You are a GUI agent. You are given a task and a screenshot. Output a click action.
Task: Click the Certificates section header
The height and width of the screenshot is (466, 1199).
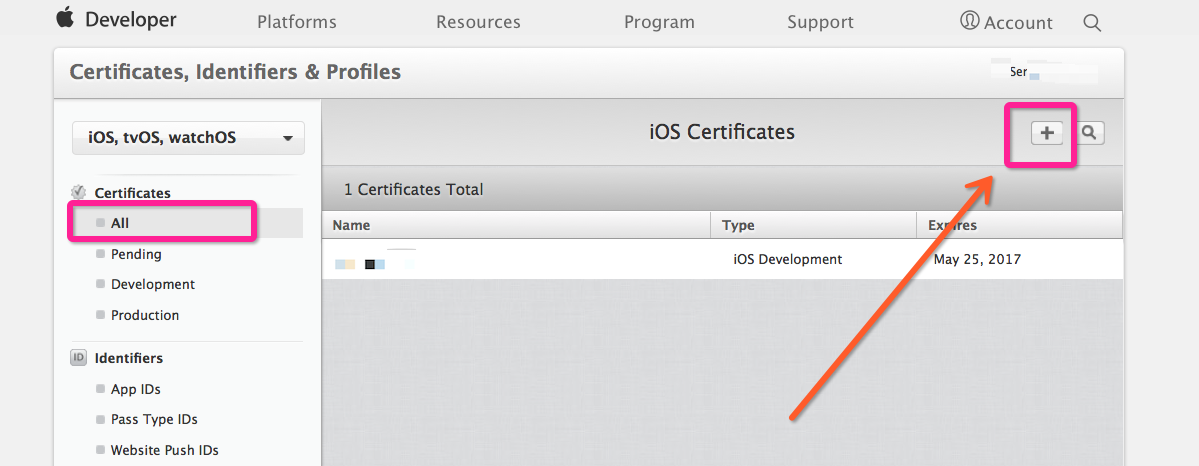[x=132, y=193]
